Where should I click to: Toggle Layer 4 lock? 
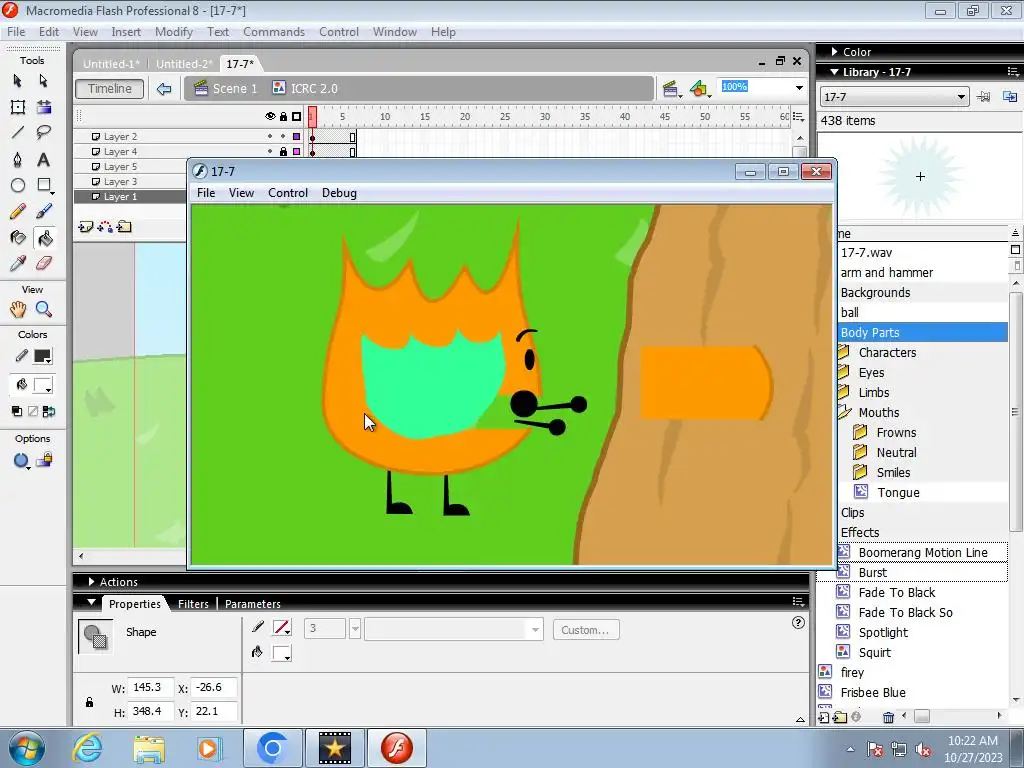click(x=283, y=152)
